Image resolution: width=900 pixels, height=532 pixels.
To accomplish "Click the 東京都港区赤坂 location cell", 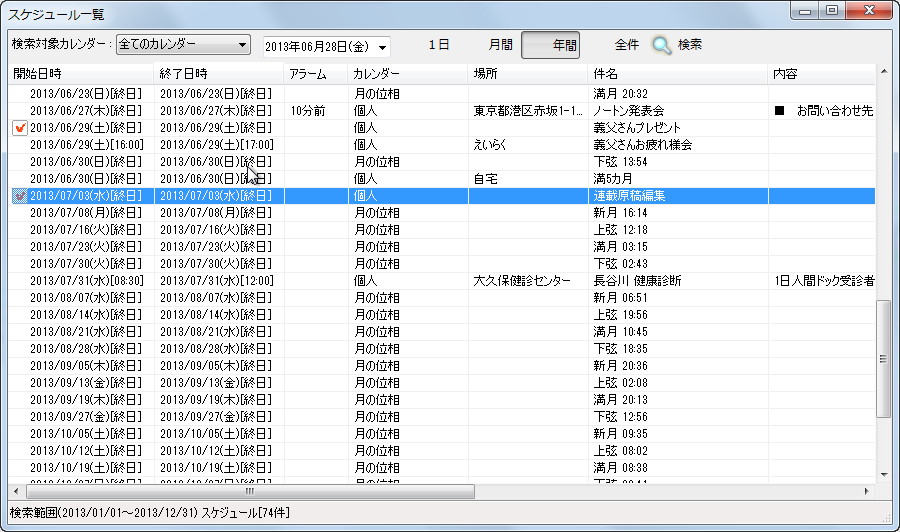I will click(527, 111).
